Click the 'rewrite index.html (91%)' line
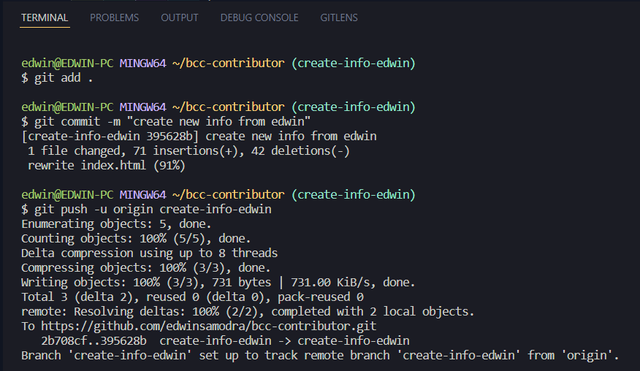 point(106,166)
